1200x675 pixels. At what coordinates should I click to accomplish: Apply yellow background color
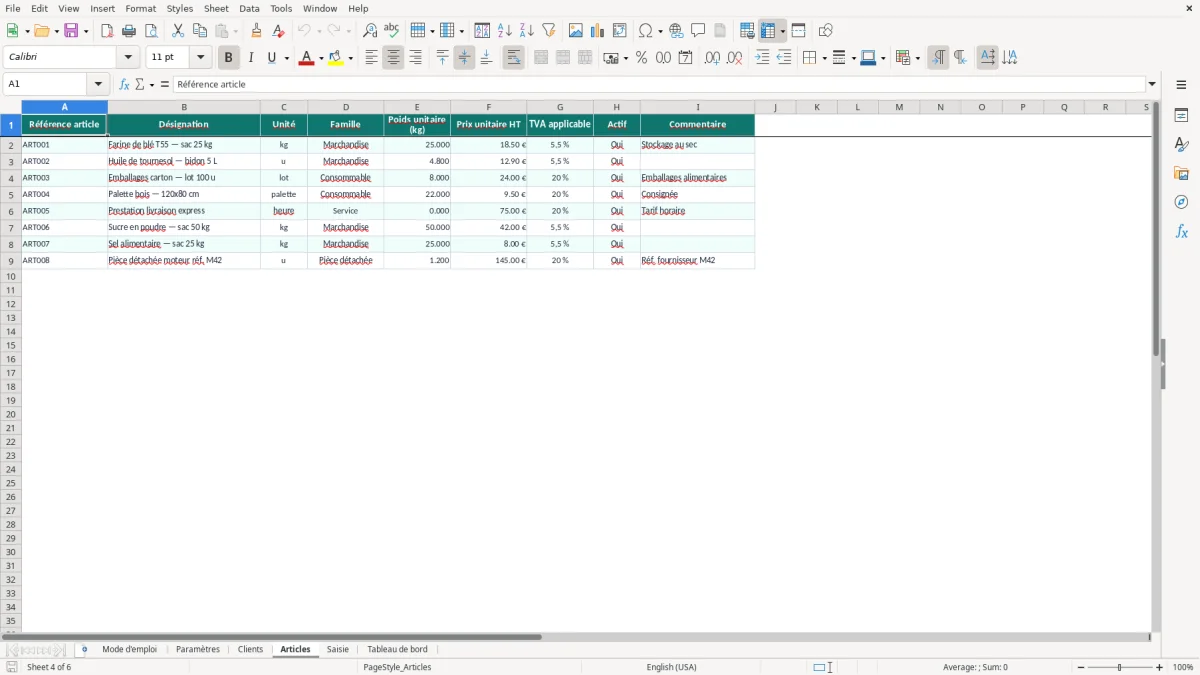(336, 58)
